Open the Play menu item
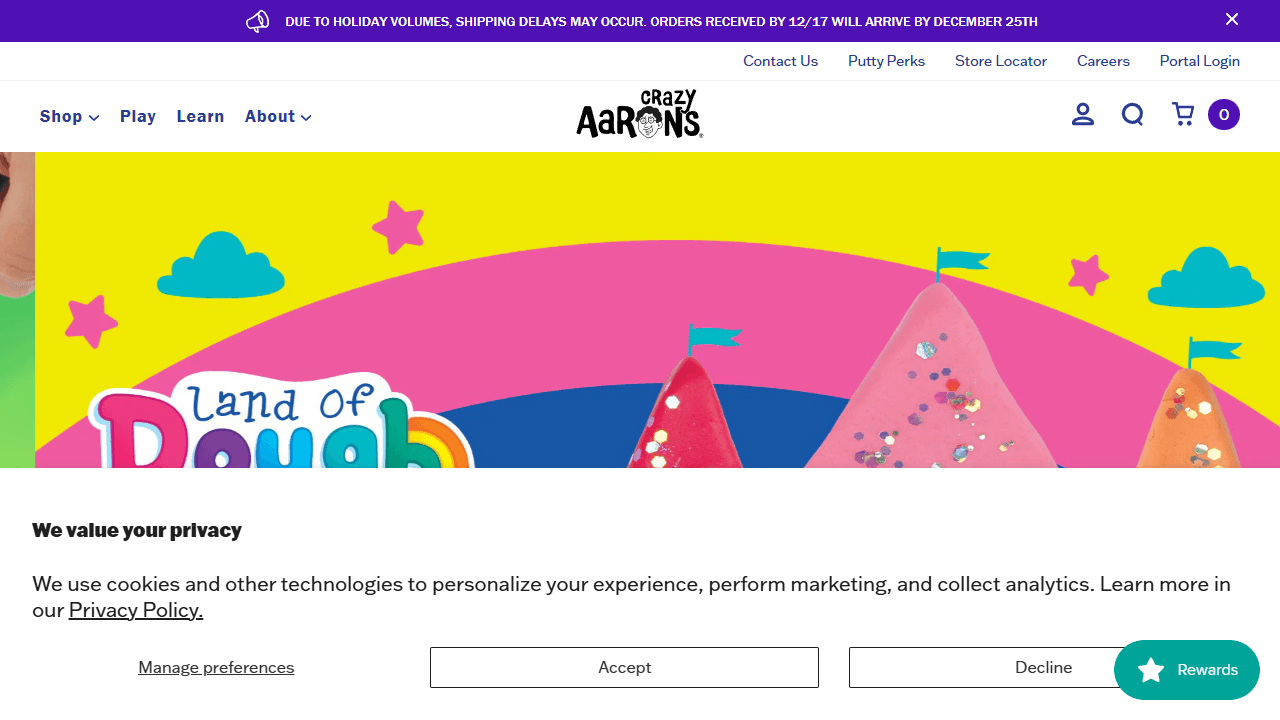Screen dimensions: 1280x720 [x=138, y=116]
